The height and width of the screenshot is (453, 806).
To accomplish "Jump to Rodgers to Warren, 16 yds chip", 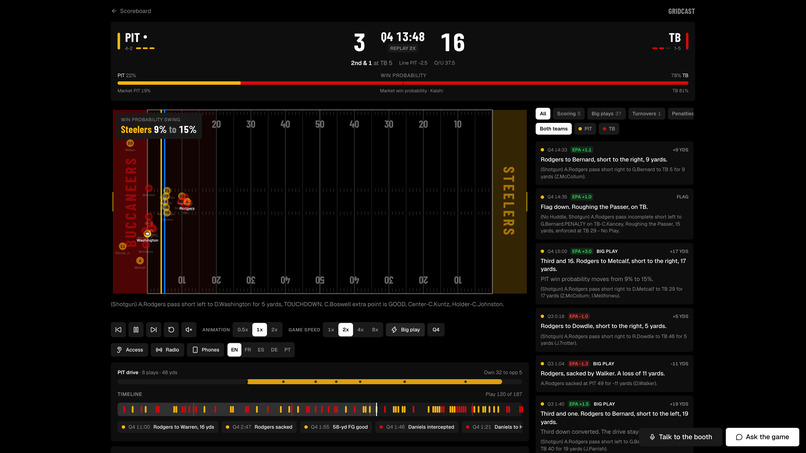I will (168, 427).
